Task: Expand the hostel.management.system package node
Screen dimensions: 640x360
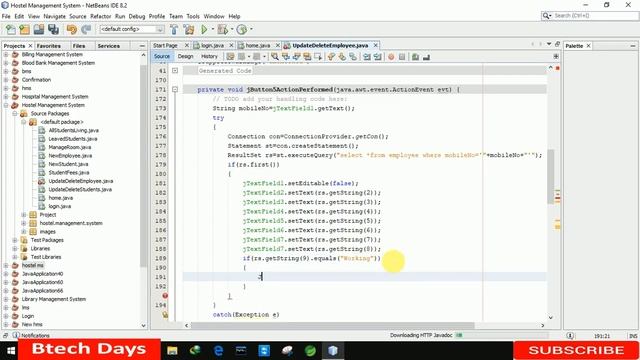Action: pos(24,223)
